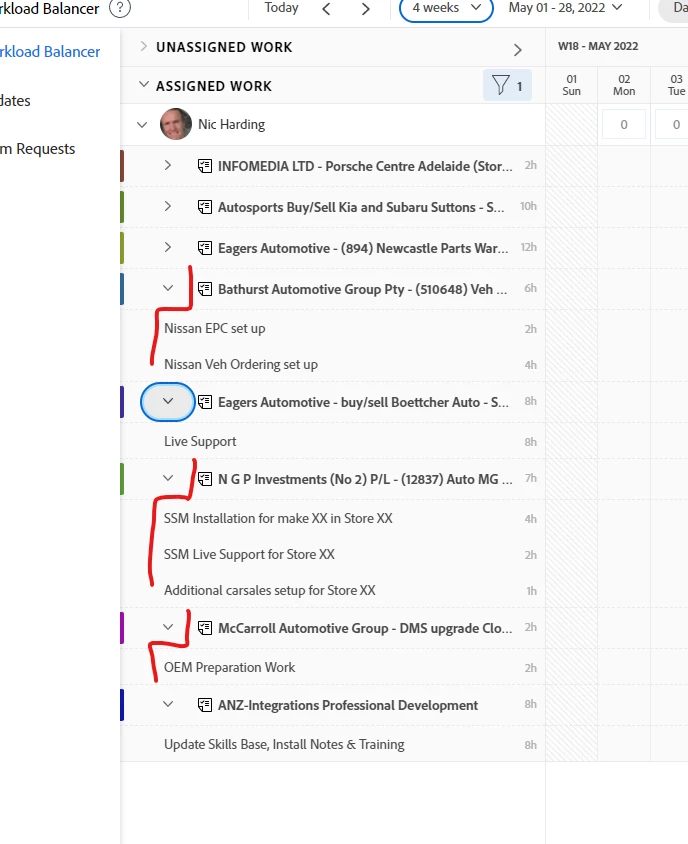Image resolution: width=688 pixels, height=844 pixels.
Task: Select the OEM Preparation Work task
Action: pyautogui.click(x=229, y=667)
